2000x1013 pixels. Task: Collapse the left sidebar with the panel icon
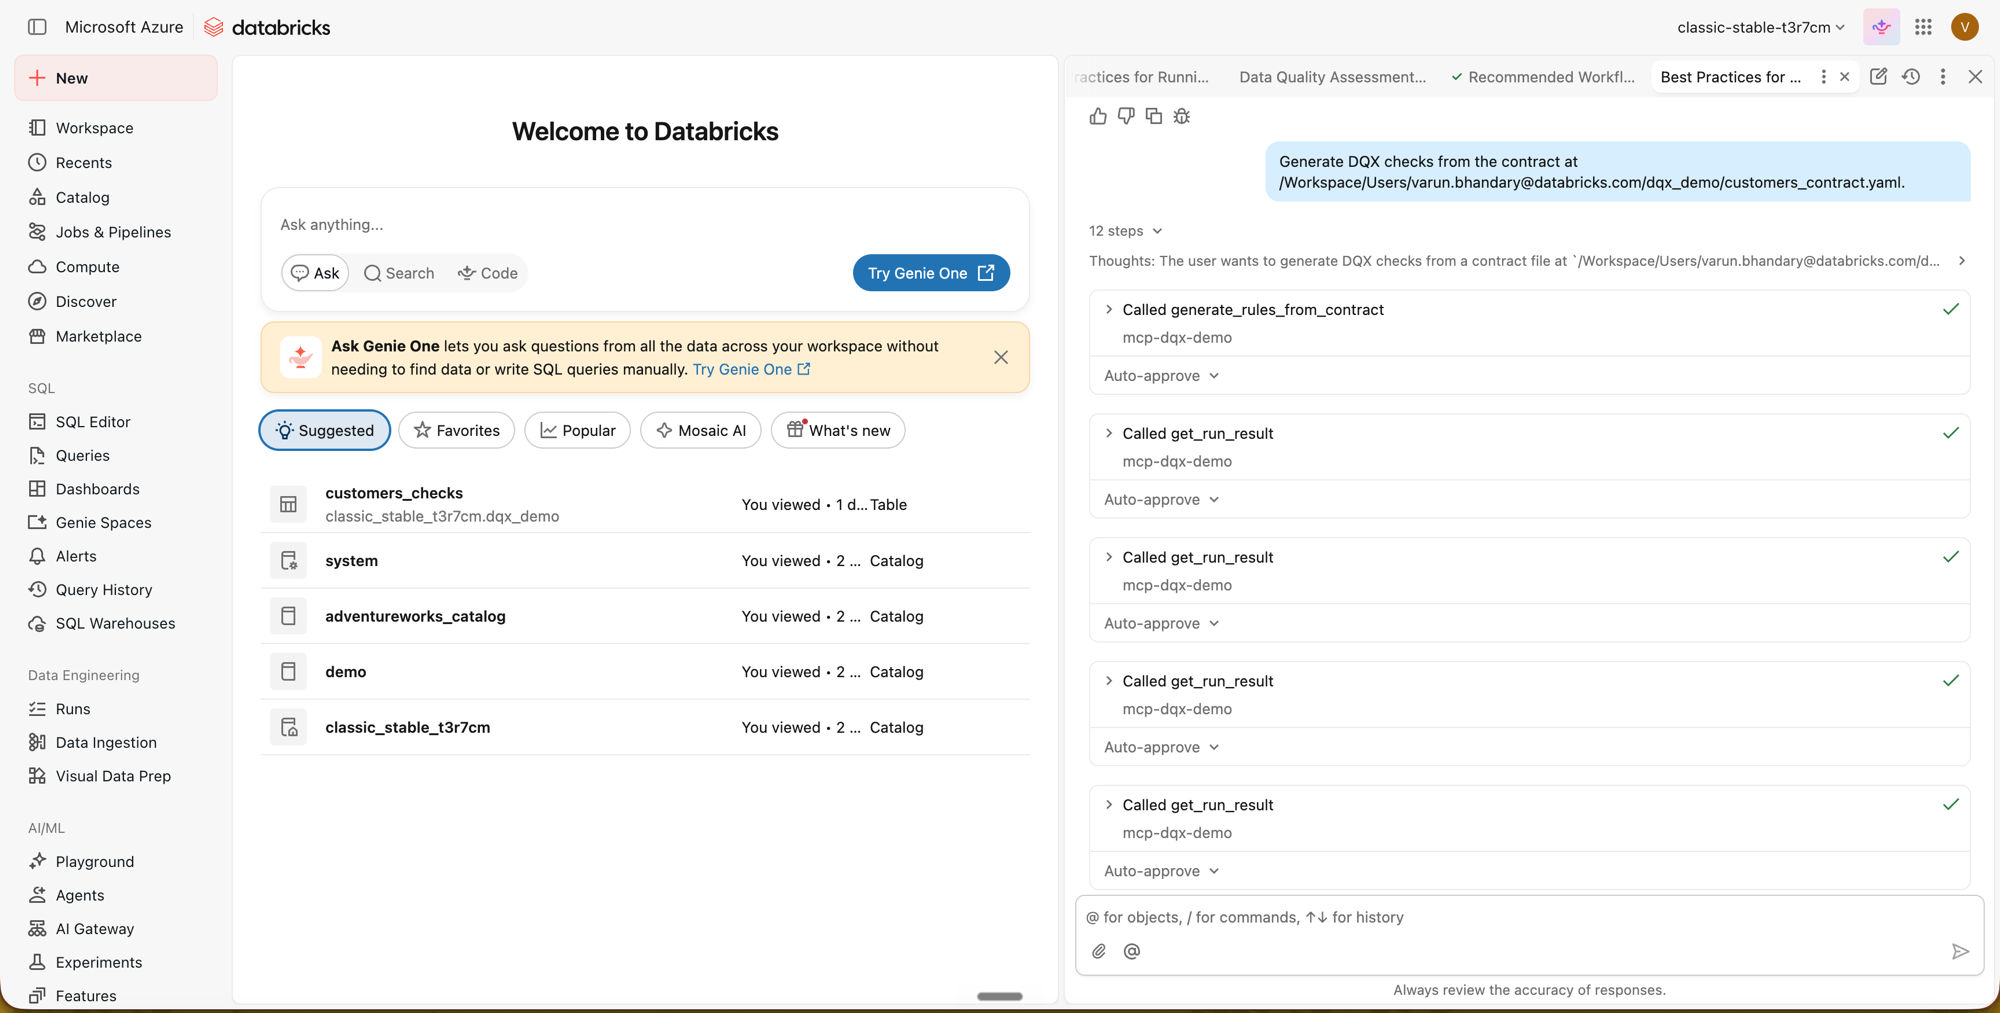(37, 27)
